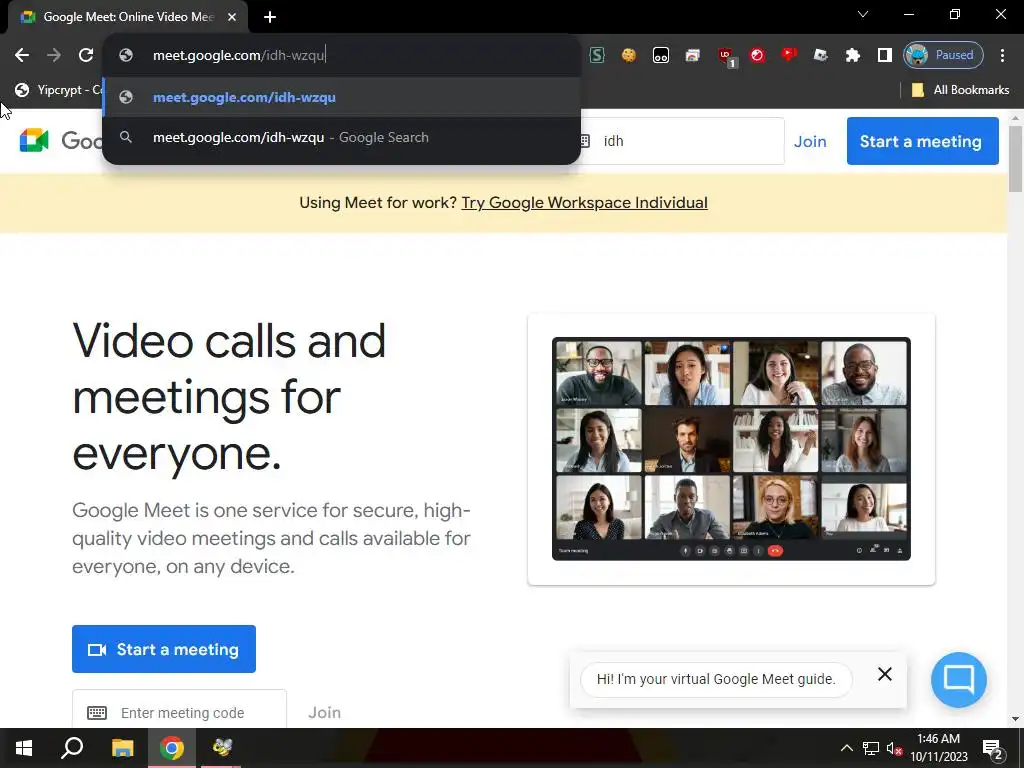
Task: Open the Yipcrypt bookmark
Action: pyautogui.click(x=59, y=90)
